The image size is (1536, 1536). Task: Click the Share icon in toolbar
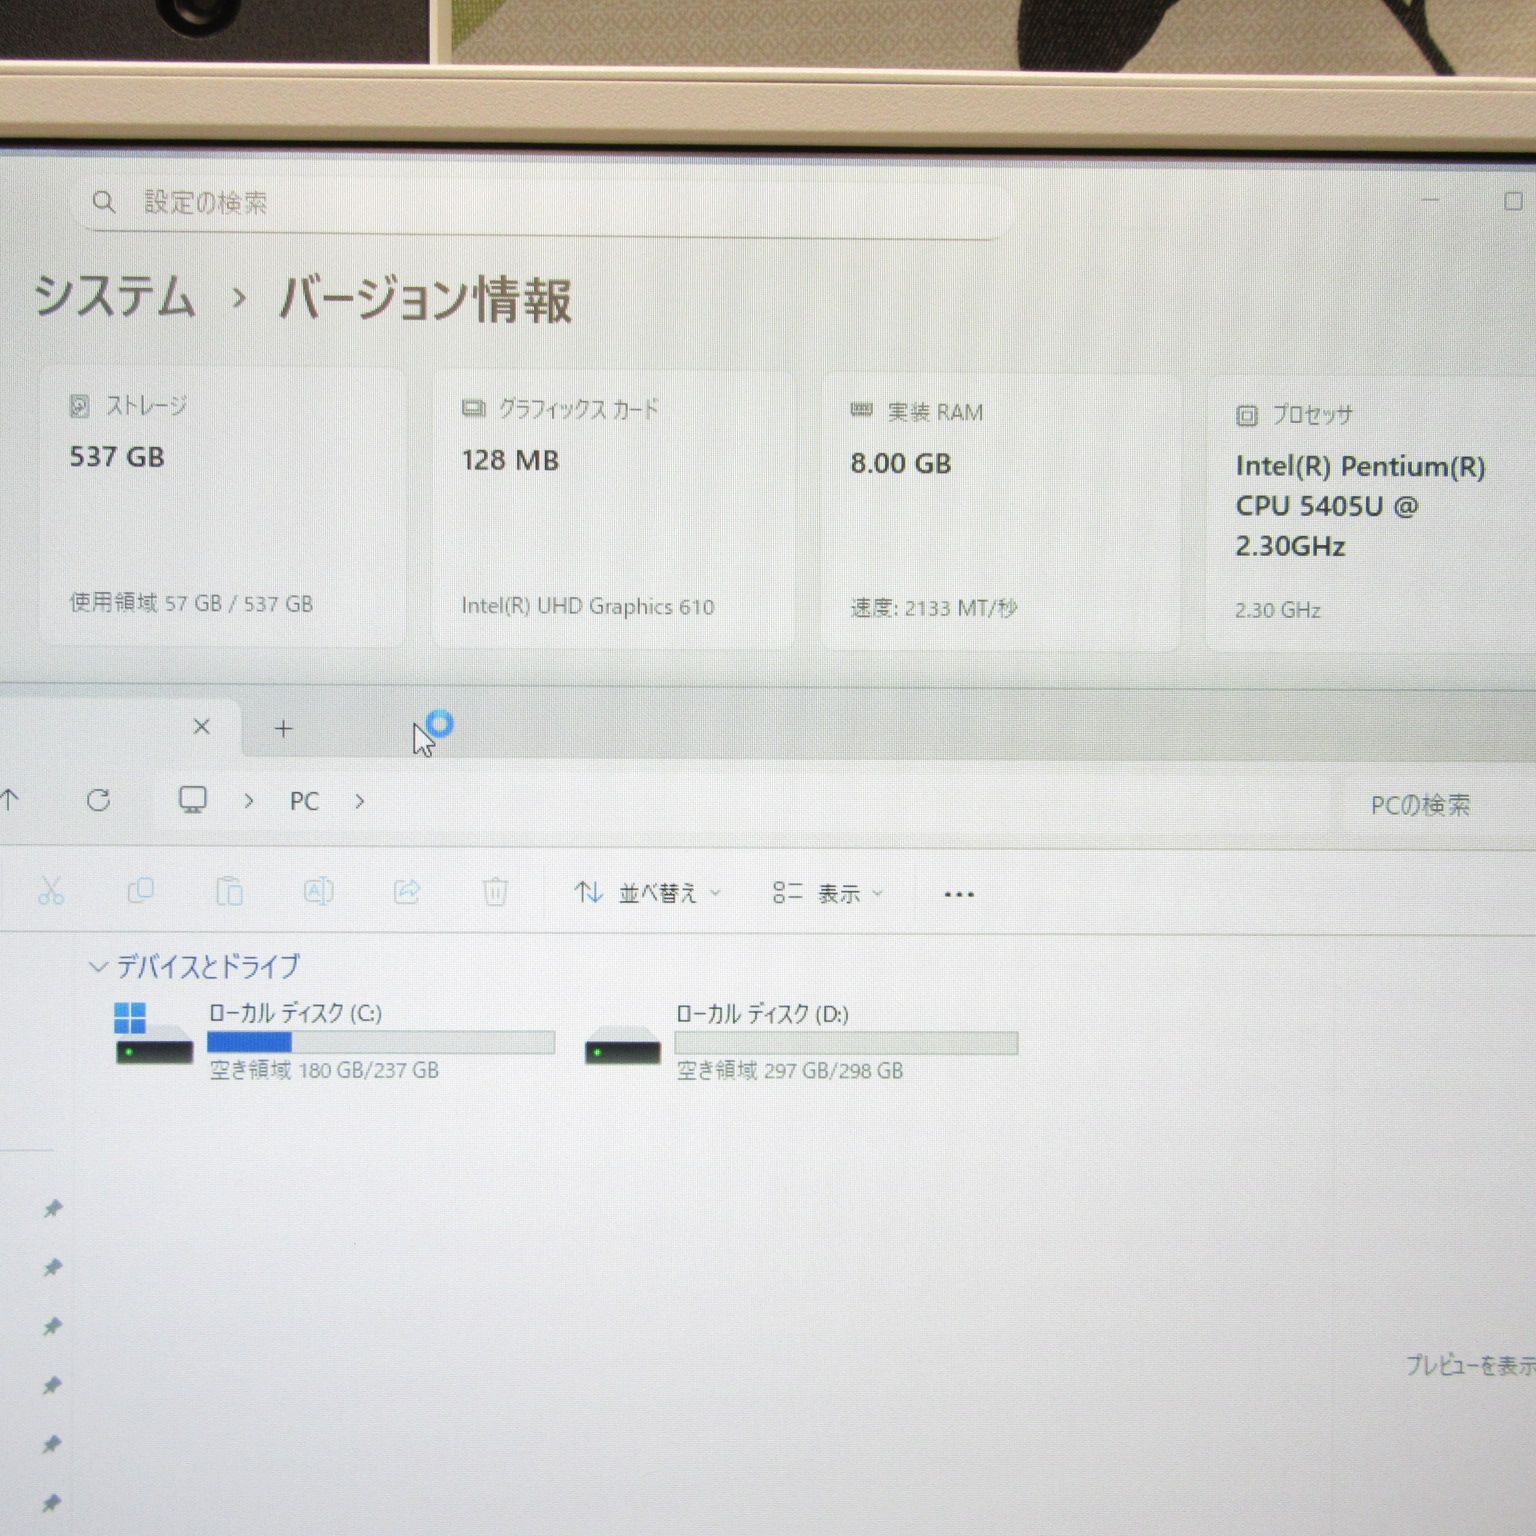click(407, 891)
